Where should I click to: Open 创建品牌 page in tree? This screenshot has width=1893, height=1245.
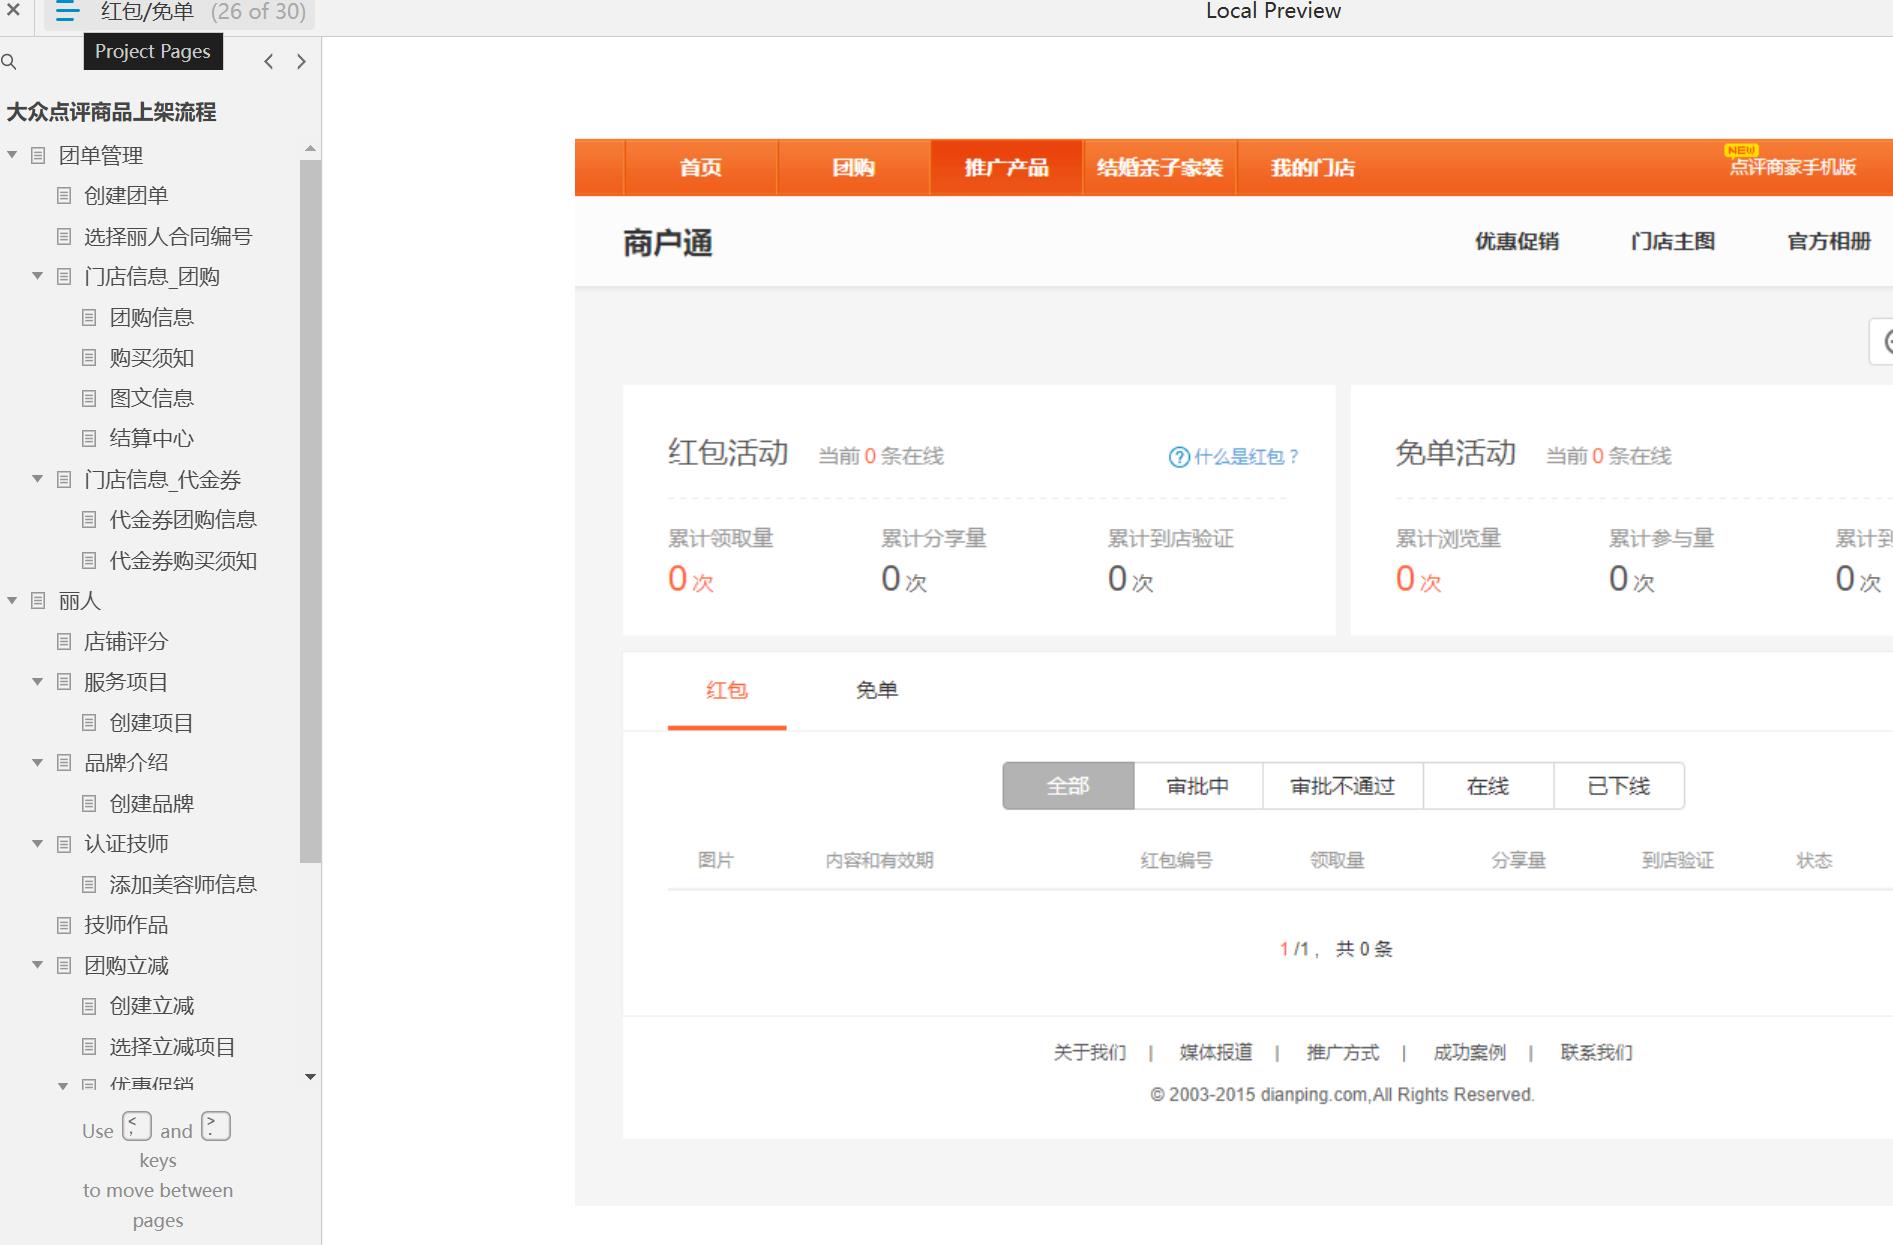click(152, 804)
